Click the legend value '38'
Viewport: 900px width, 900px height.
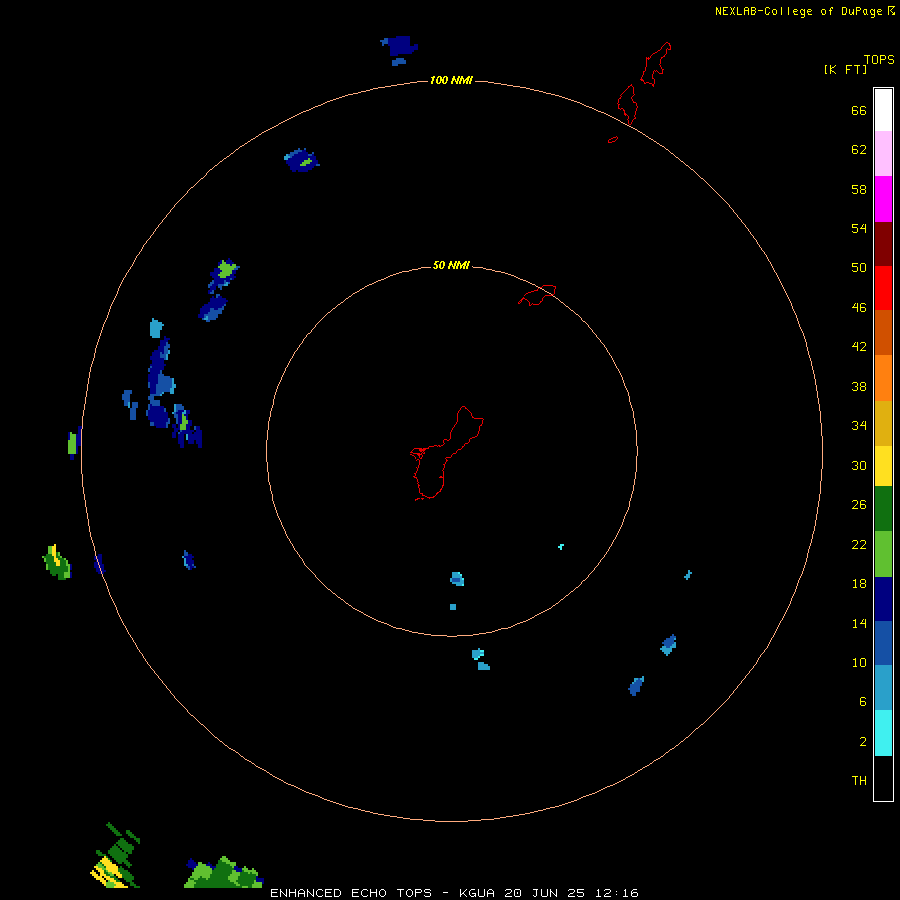859,386
